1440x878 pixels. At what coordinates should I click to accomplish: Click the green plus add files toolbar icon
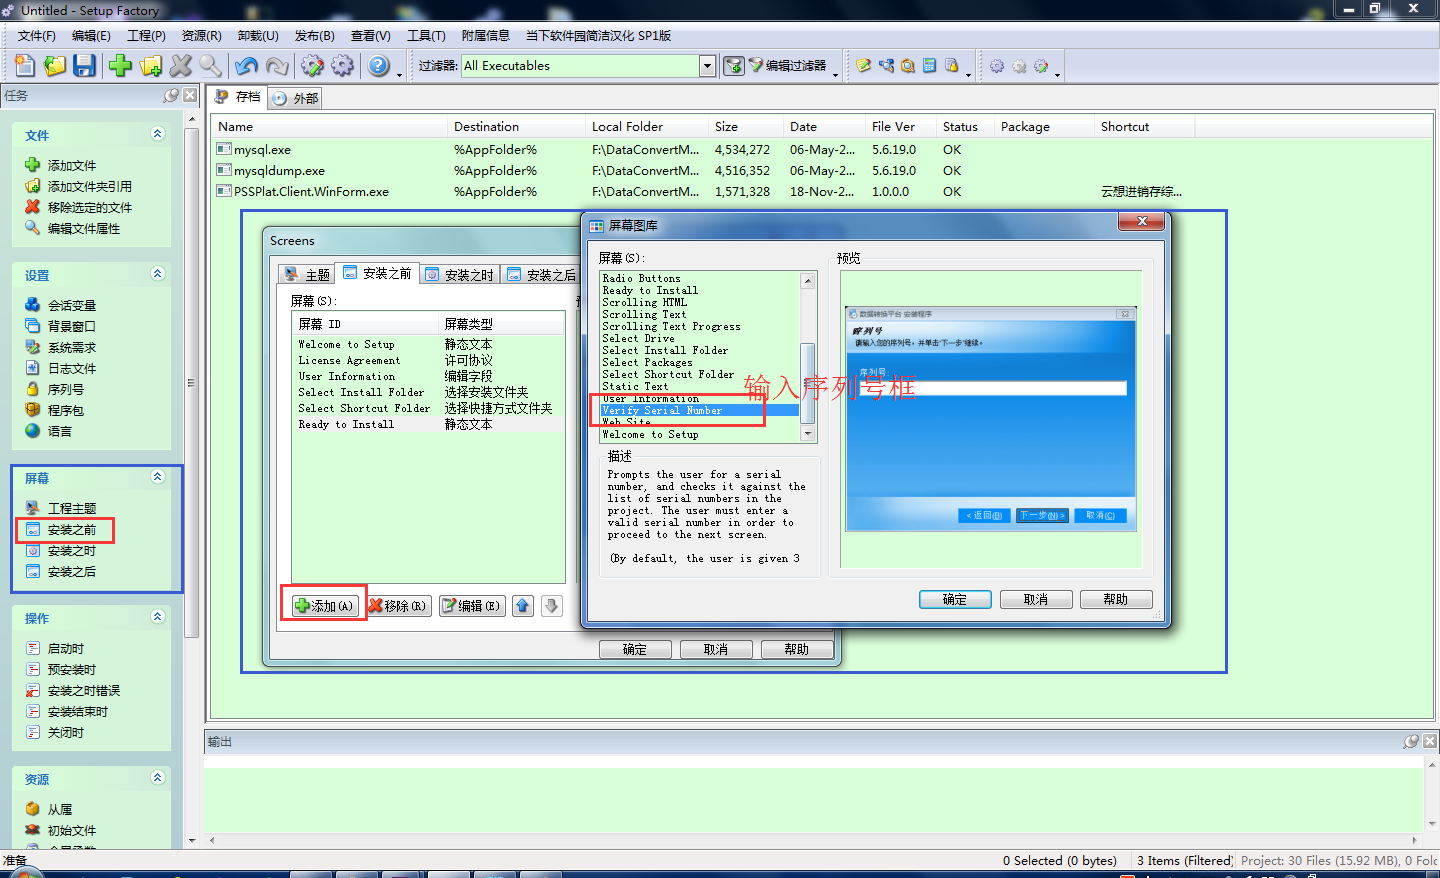click(x=121, y=66)
